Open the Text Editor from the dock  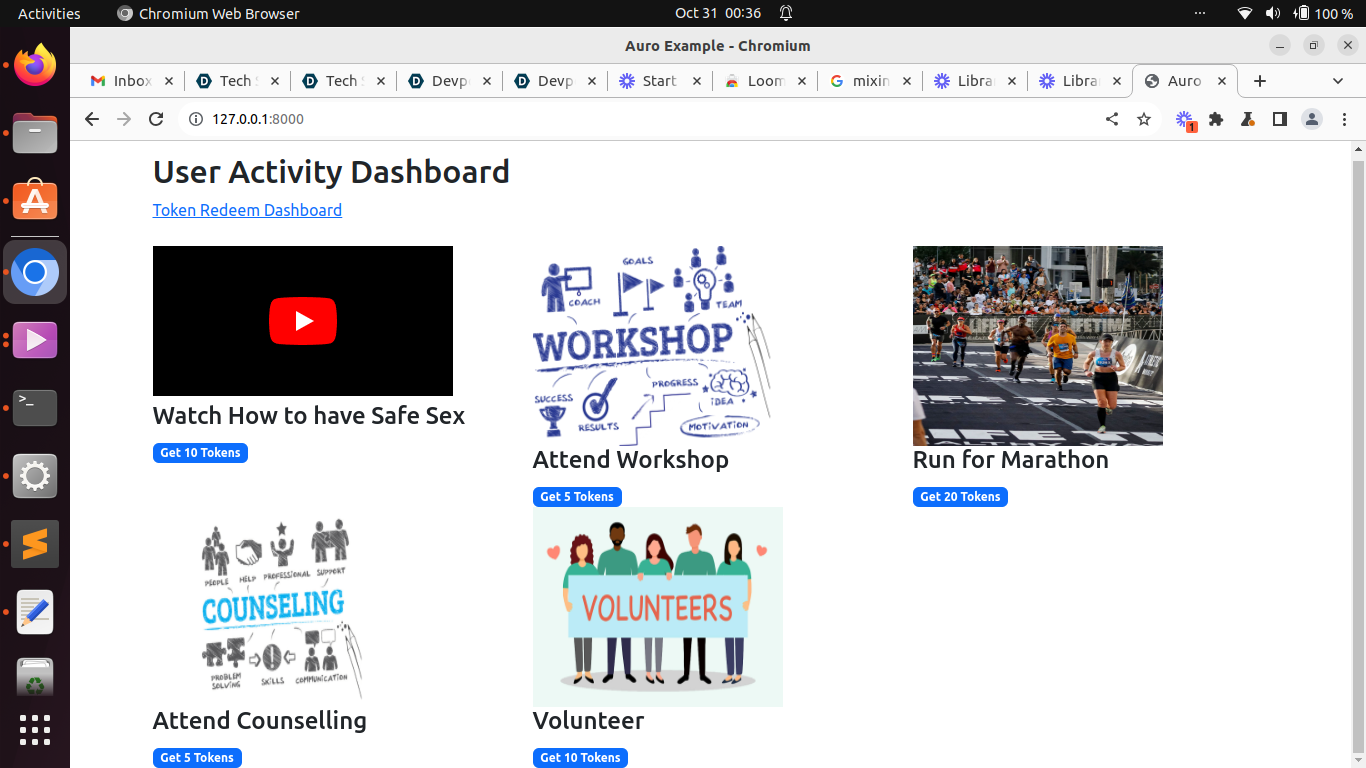(x=35, y=612)
